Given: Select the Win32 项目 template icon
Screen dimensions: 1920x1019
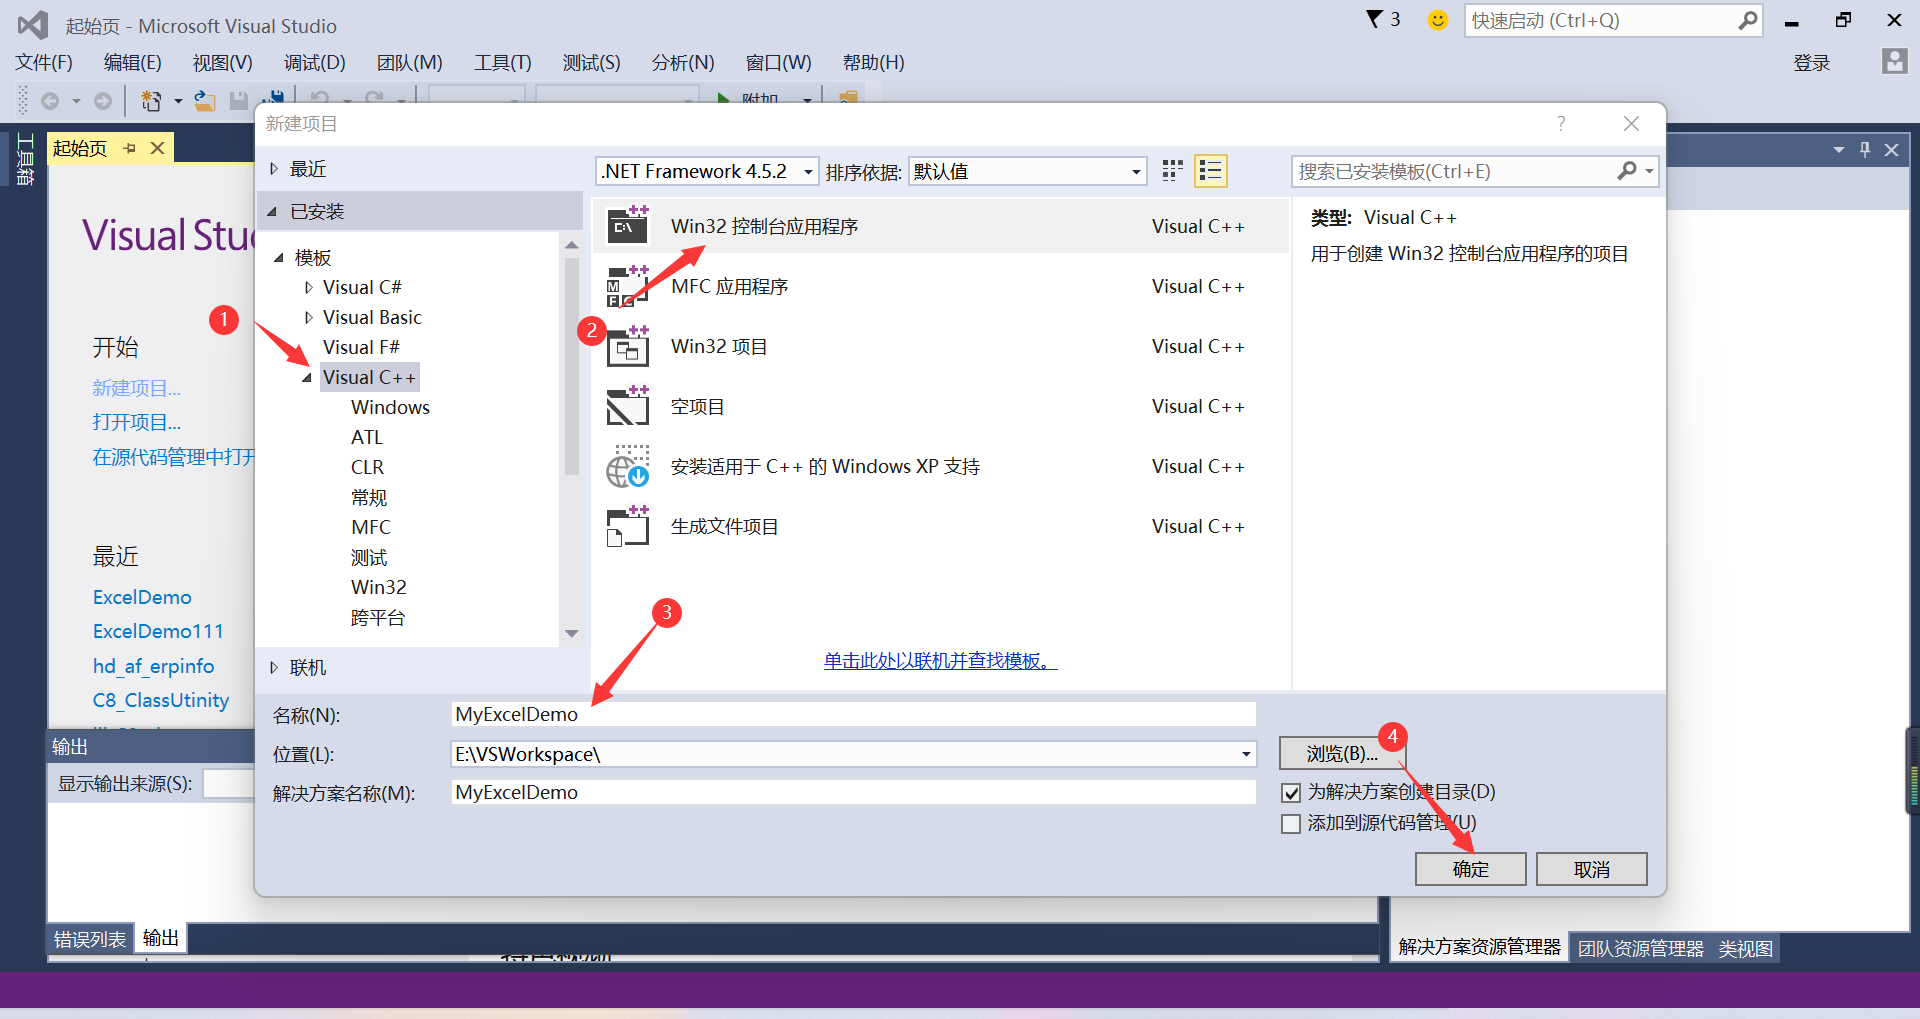Looking at the screenshot, I should coord(628,346).
